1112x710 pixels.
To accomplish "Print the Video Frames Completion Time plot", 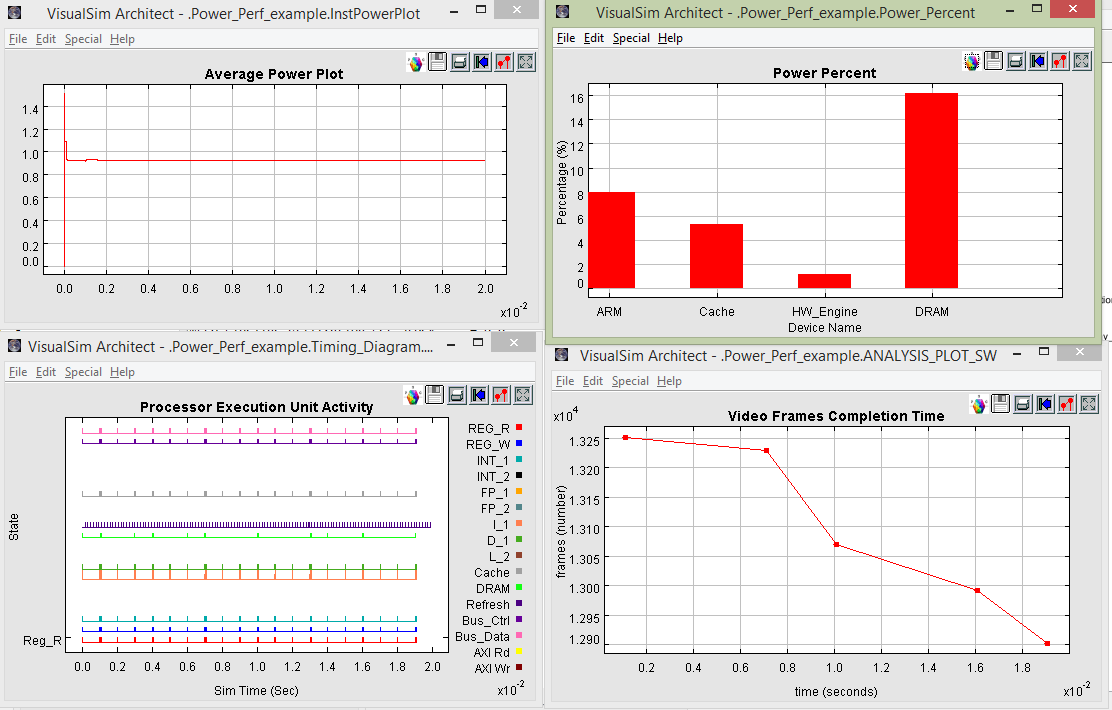I will (1022, 404).
